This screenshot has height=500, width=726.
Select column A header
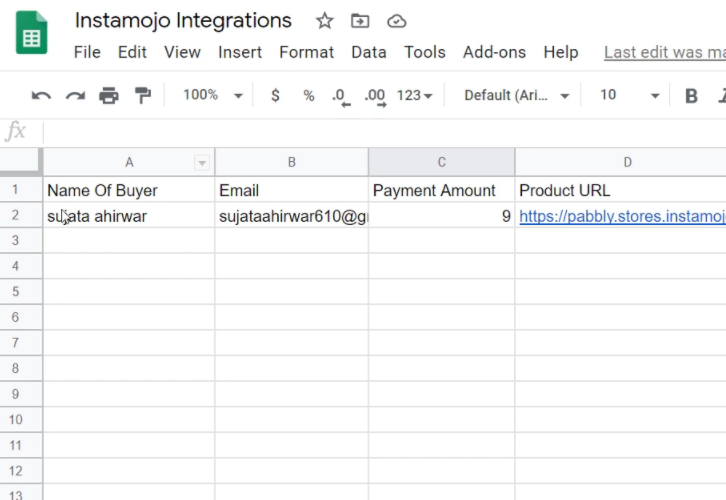click(129, 162)
